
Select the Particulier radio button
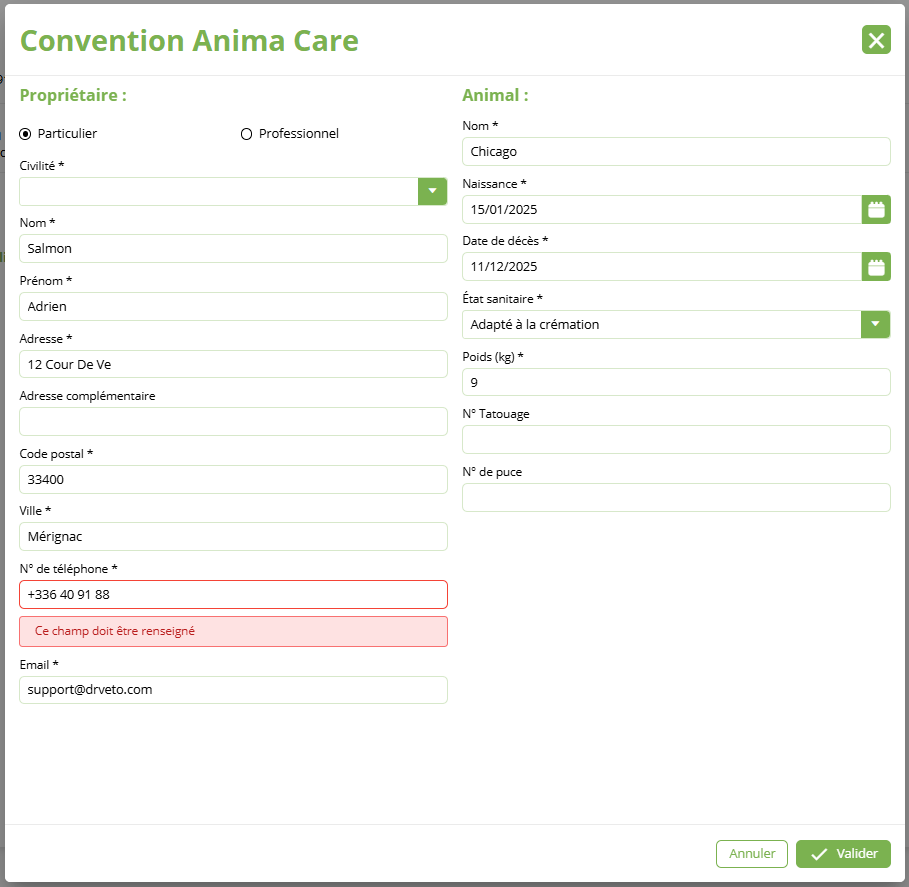pos(26,134)
